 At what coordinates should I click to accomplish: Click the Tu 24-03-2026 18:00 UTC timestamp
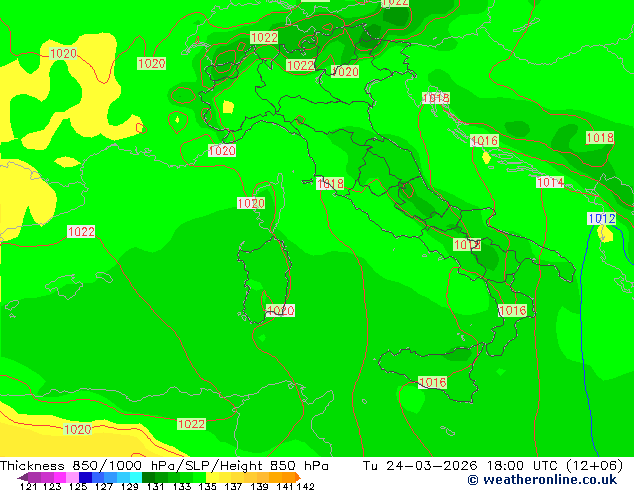(492, 466)
